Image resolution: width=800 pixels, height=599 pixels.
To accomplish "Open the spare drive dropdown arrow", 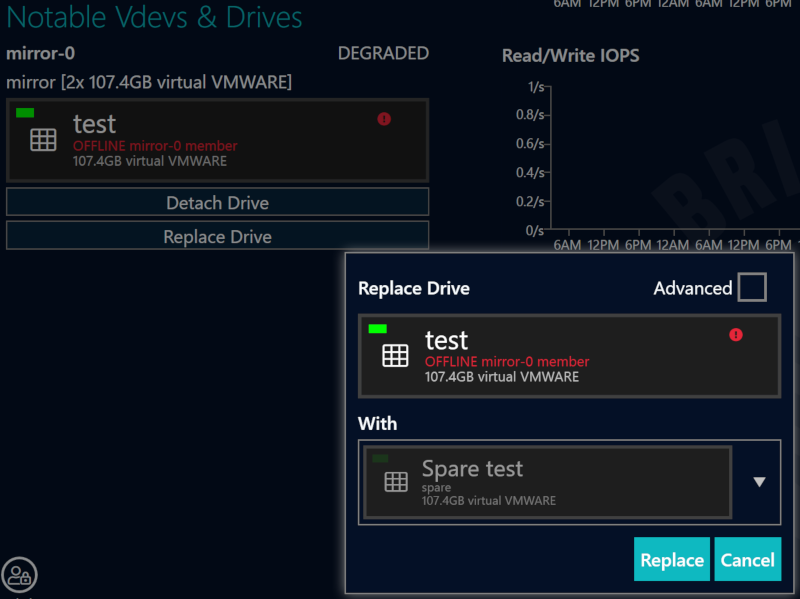I will pos(758,482).
